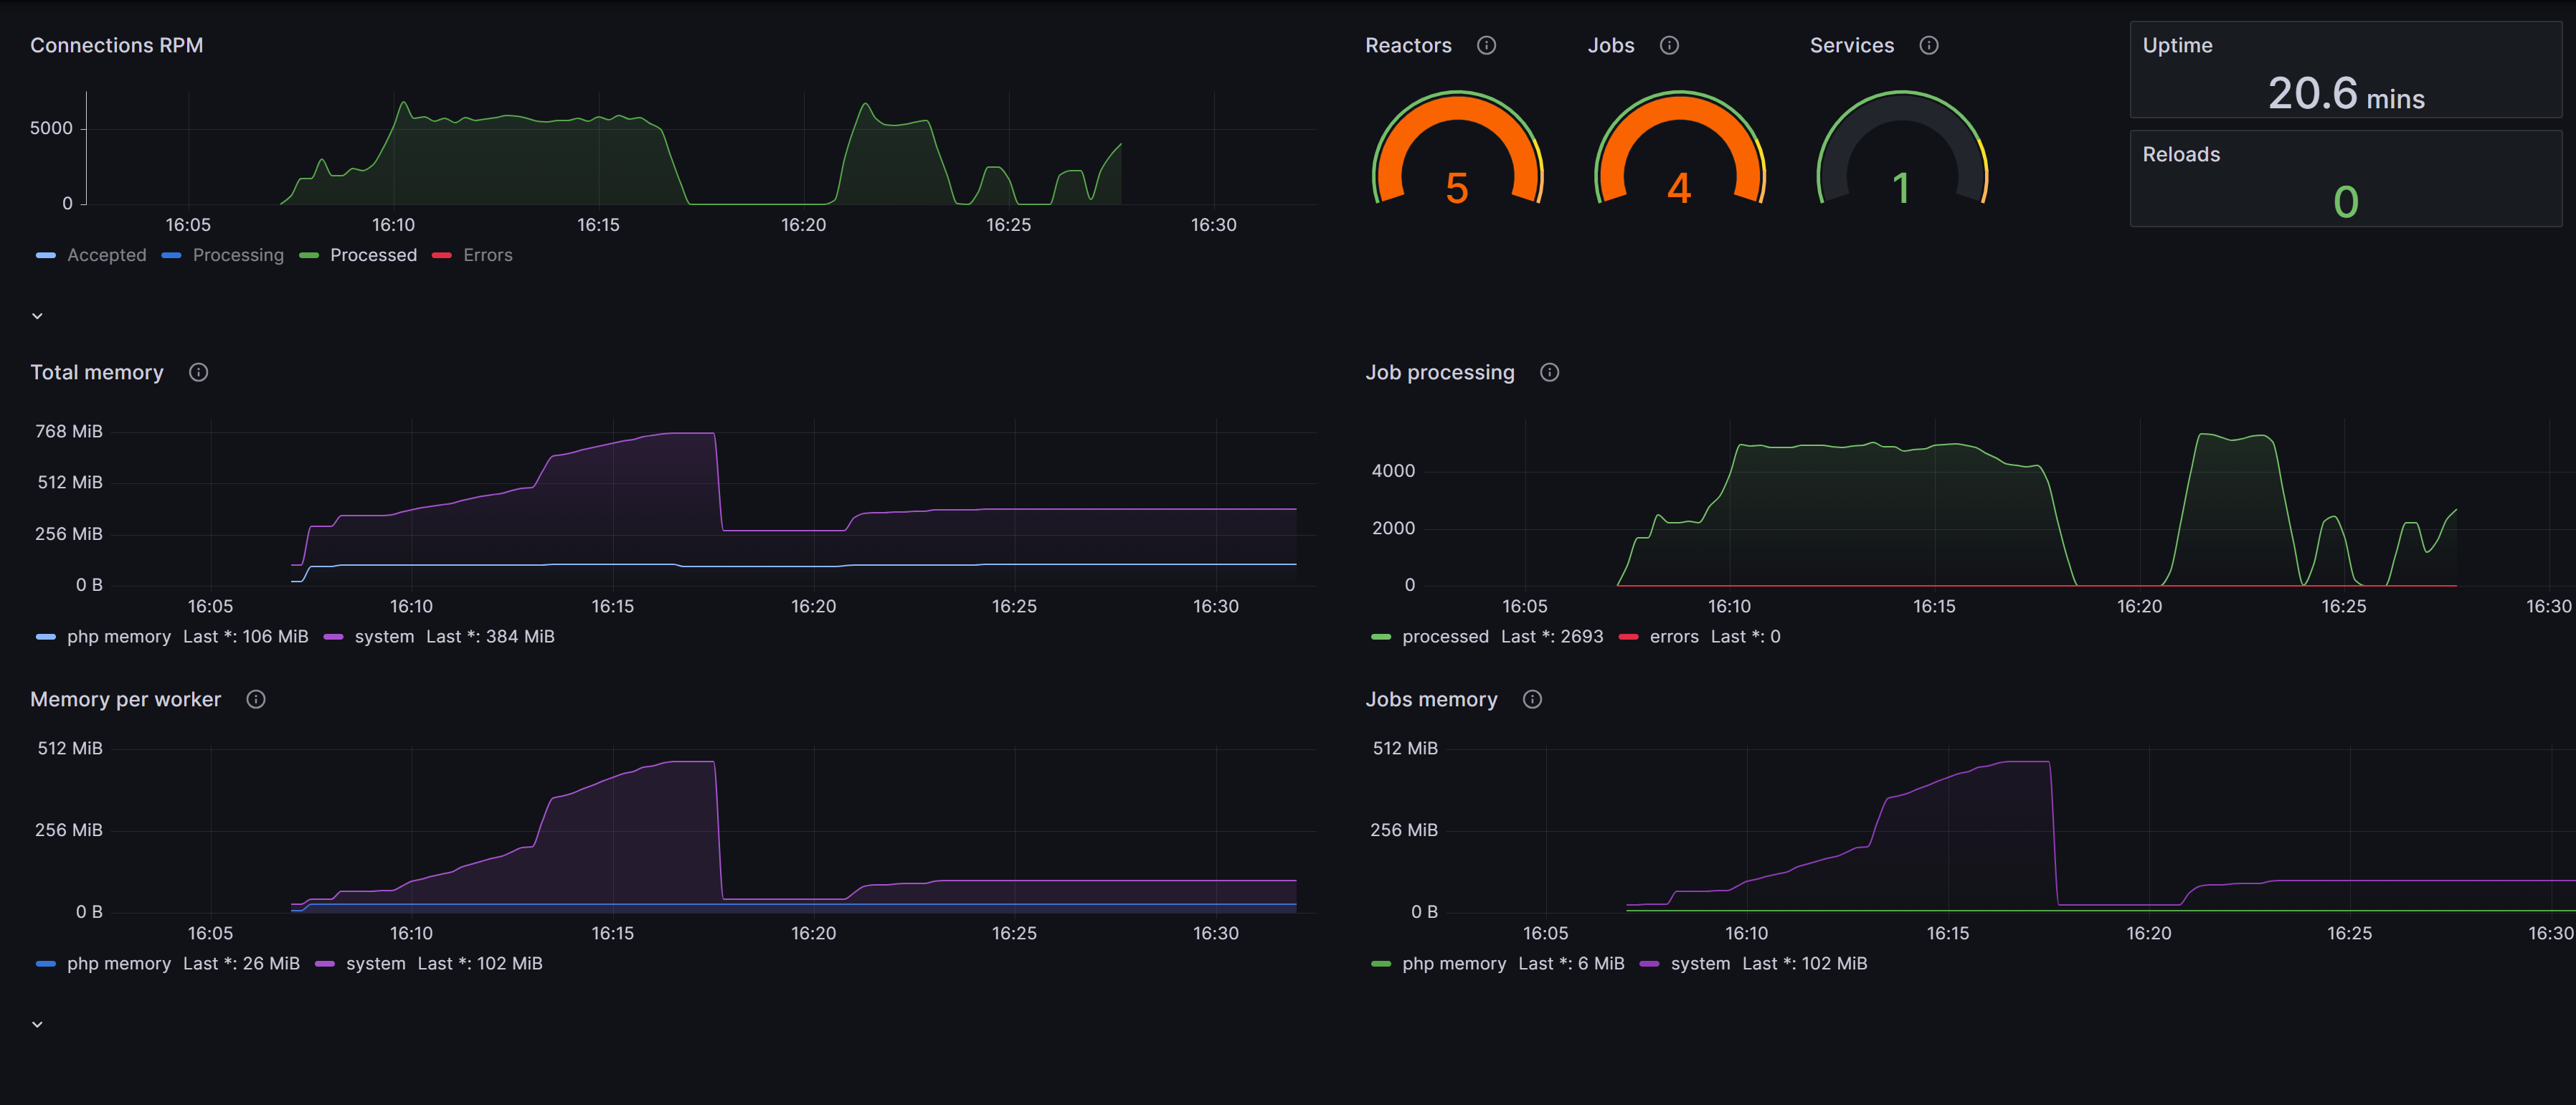This screenshot has height=1105, width=2576.
Task: Open the Connections RPM panel title menu
Action: pos(116,45)
